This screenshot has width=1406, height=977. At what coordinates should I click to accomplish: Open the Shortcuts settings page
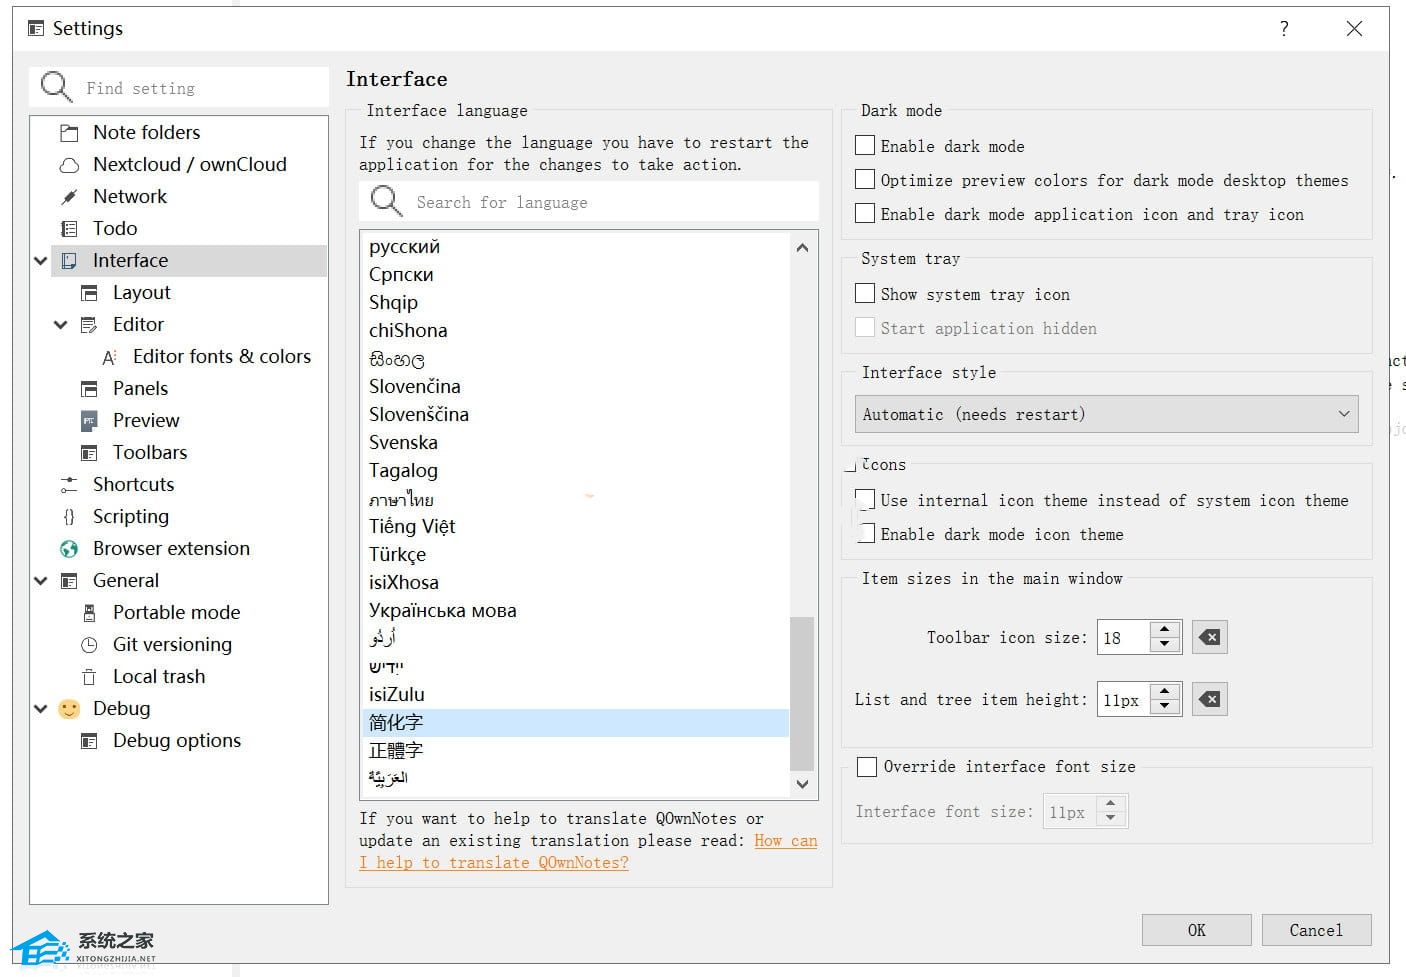point(134,485)
